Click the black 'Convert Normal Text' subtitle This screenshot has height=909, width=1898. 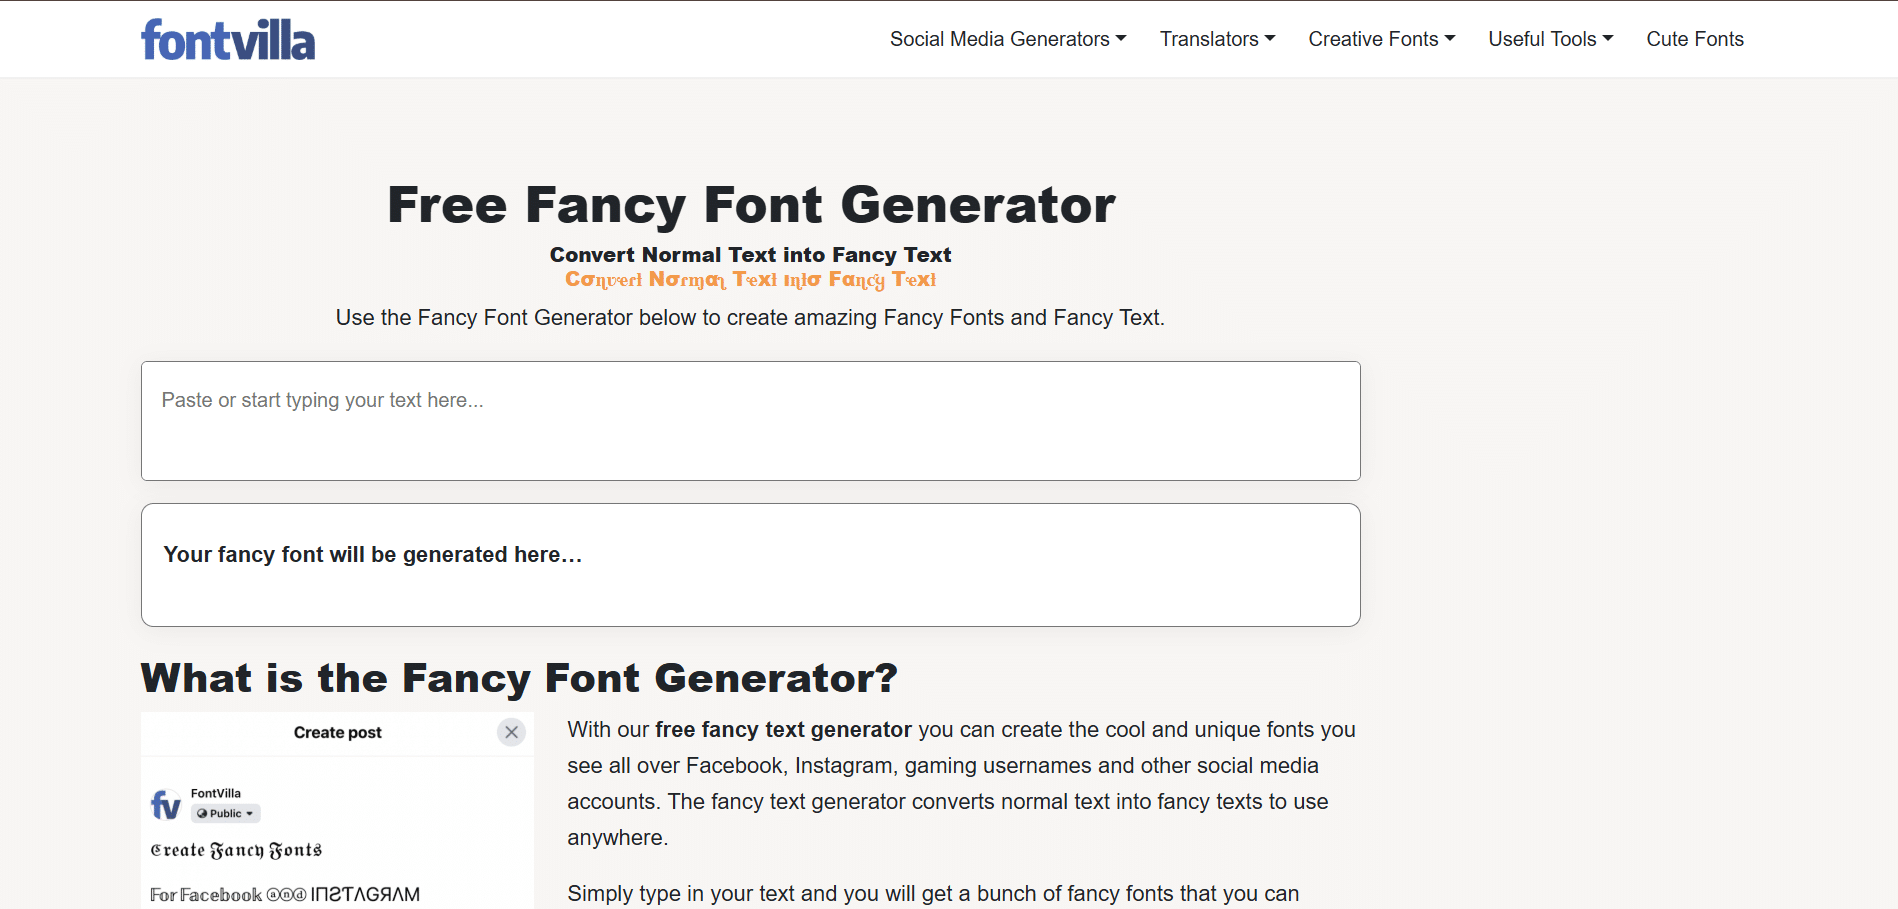coord(750,255)
